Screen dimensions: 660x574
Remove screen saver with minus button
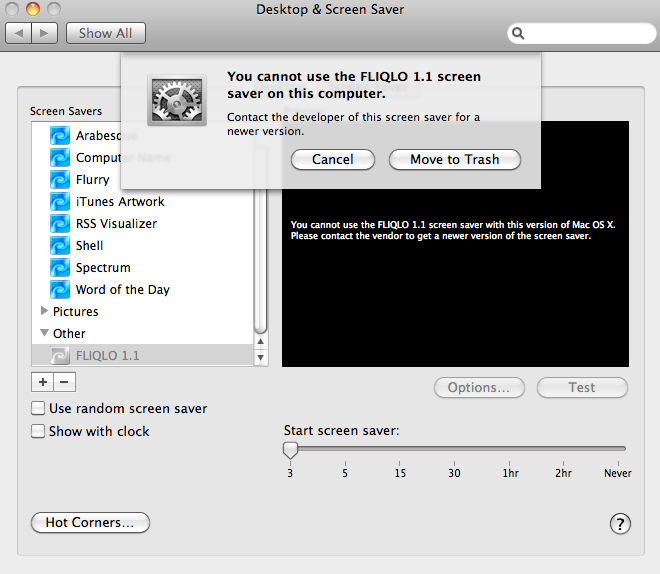(x=64, y=382)
